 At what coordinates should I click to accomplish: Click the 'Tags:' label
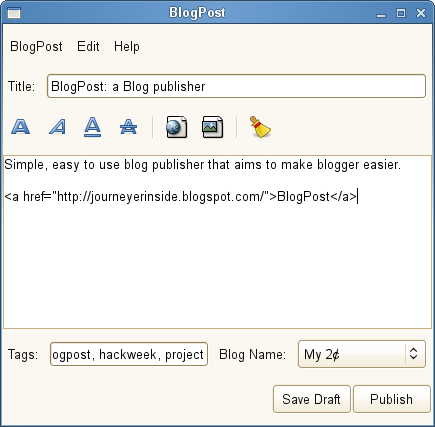click(23, 354)
